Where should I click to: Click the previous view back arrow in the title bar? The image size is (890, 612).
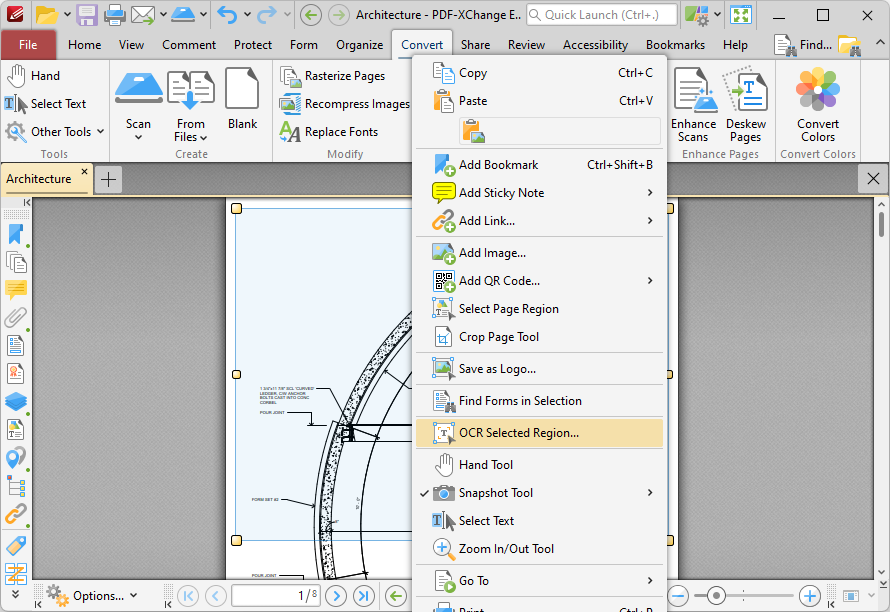click(310, 15)
